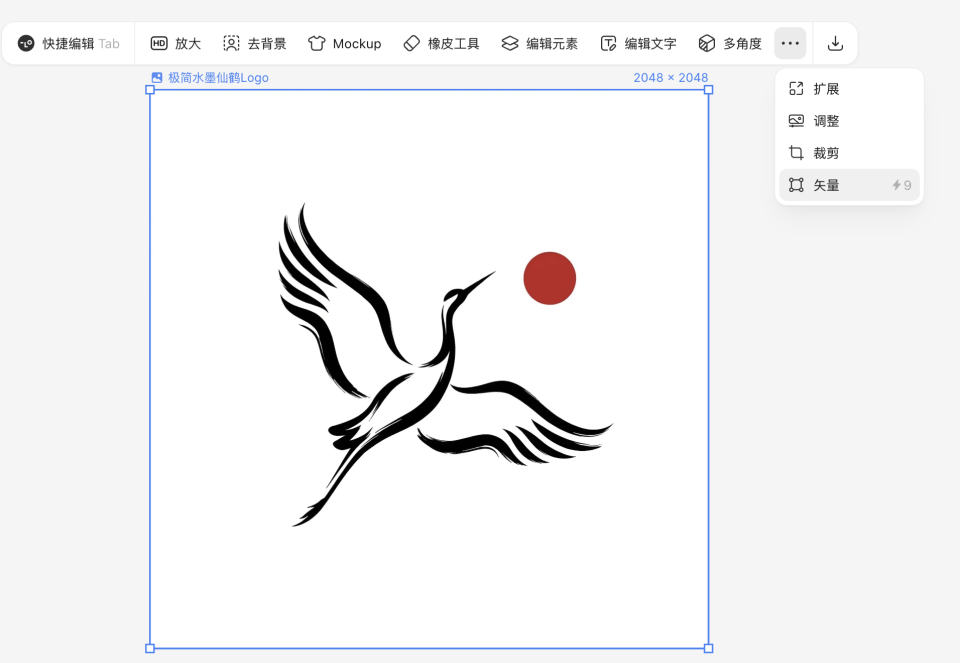Open the Mockup t-shirt tool
Viewport: 960px width, 663px height.
point(345,43)
